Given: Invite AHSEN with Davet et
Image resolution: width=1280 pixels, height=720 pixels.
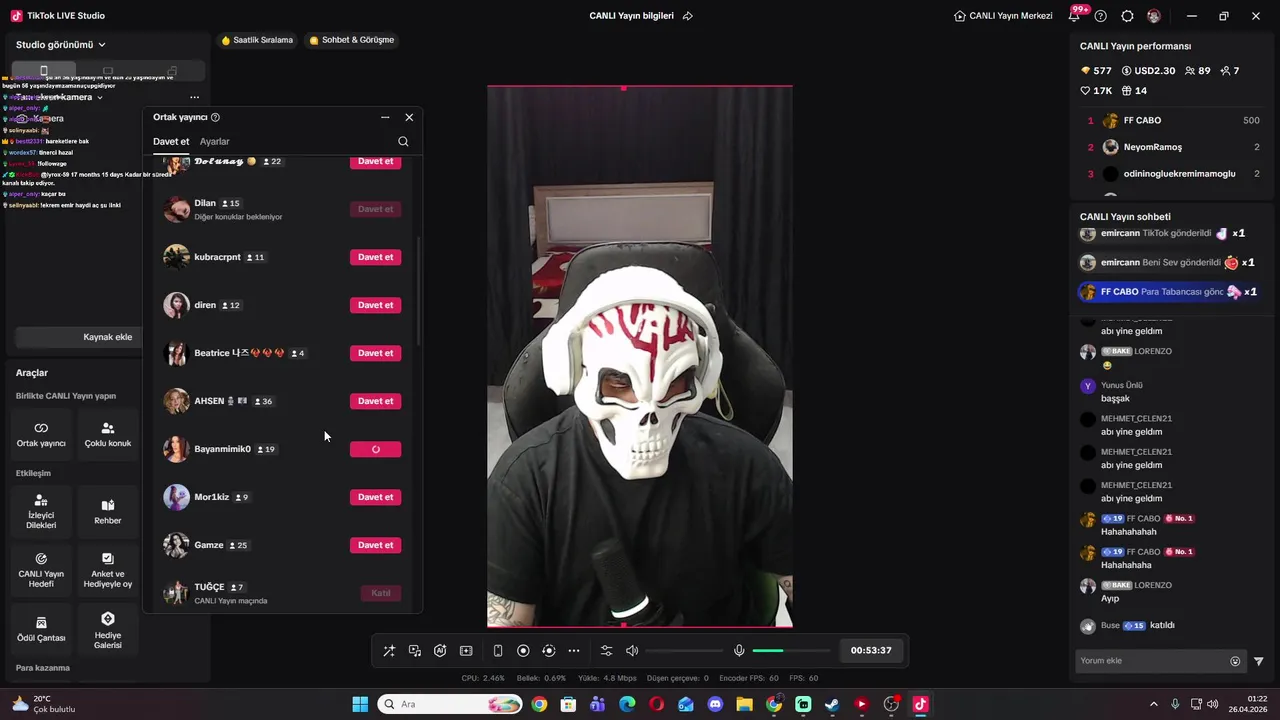Looking at the screenshot, I should click(x=375, y=401).
